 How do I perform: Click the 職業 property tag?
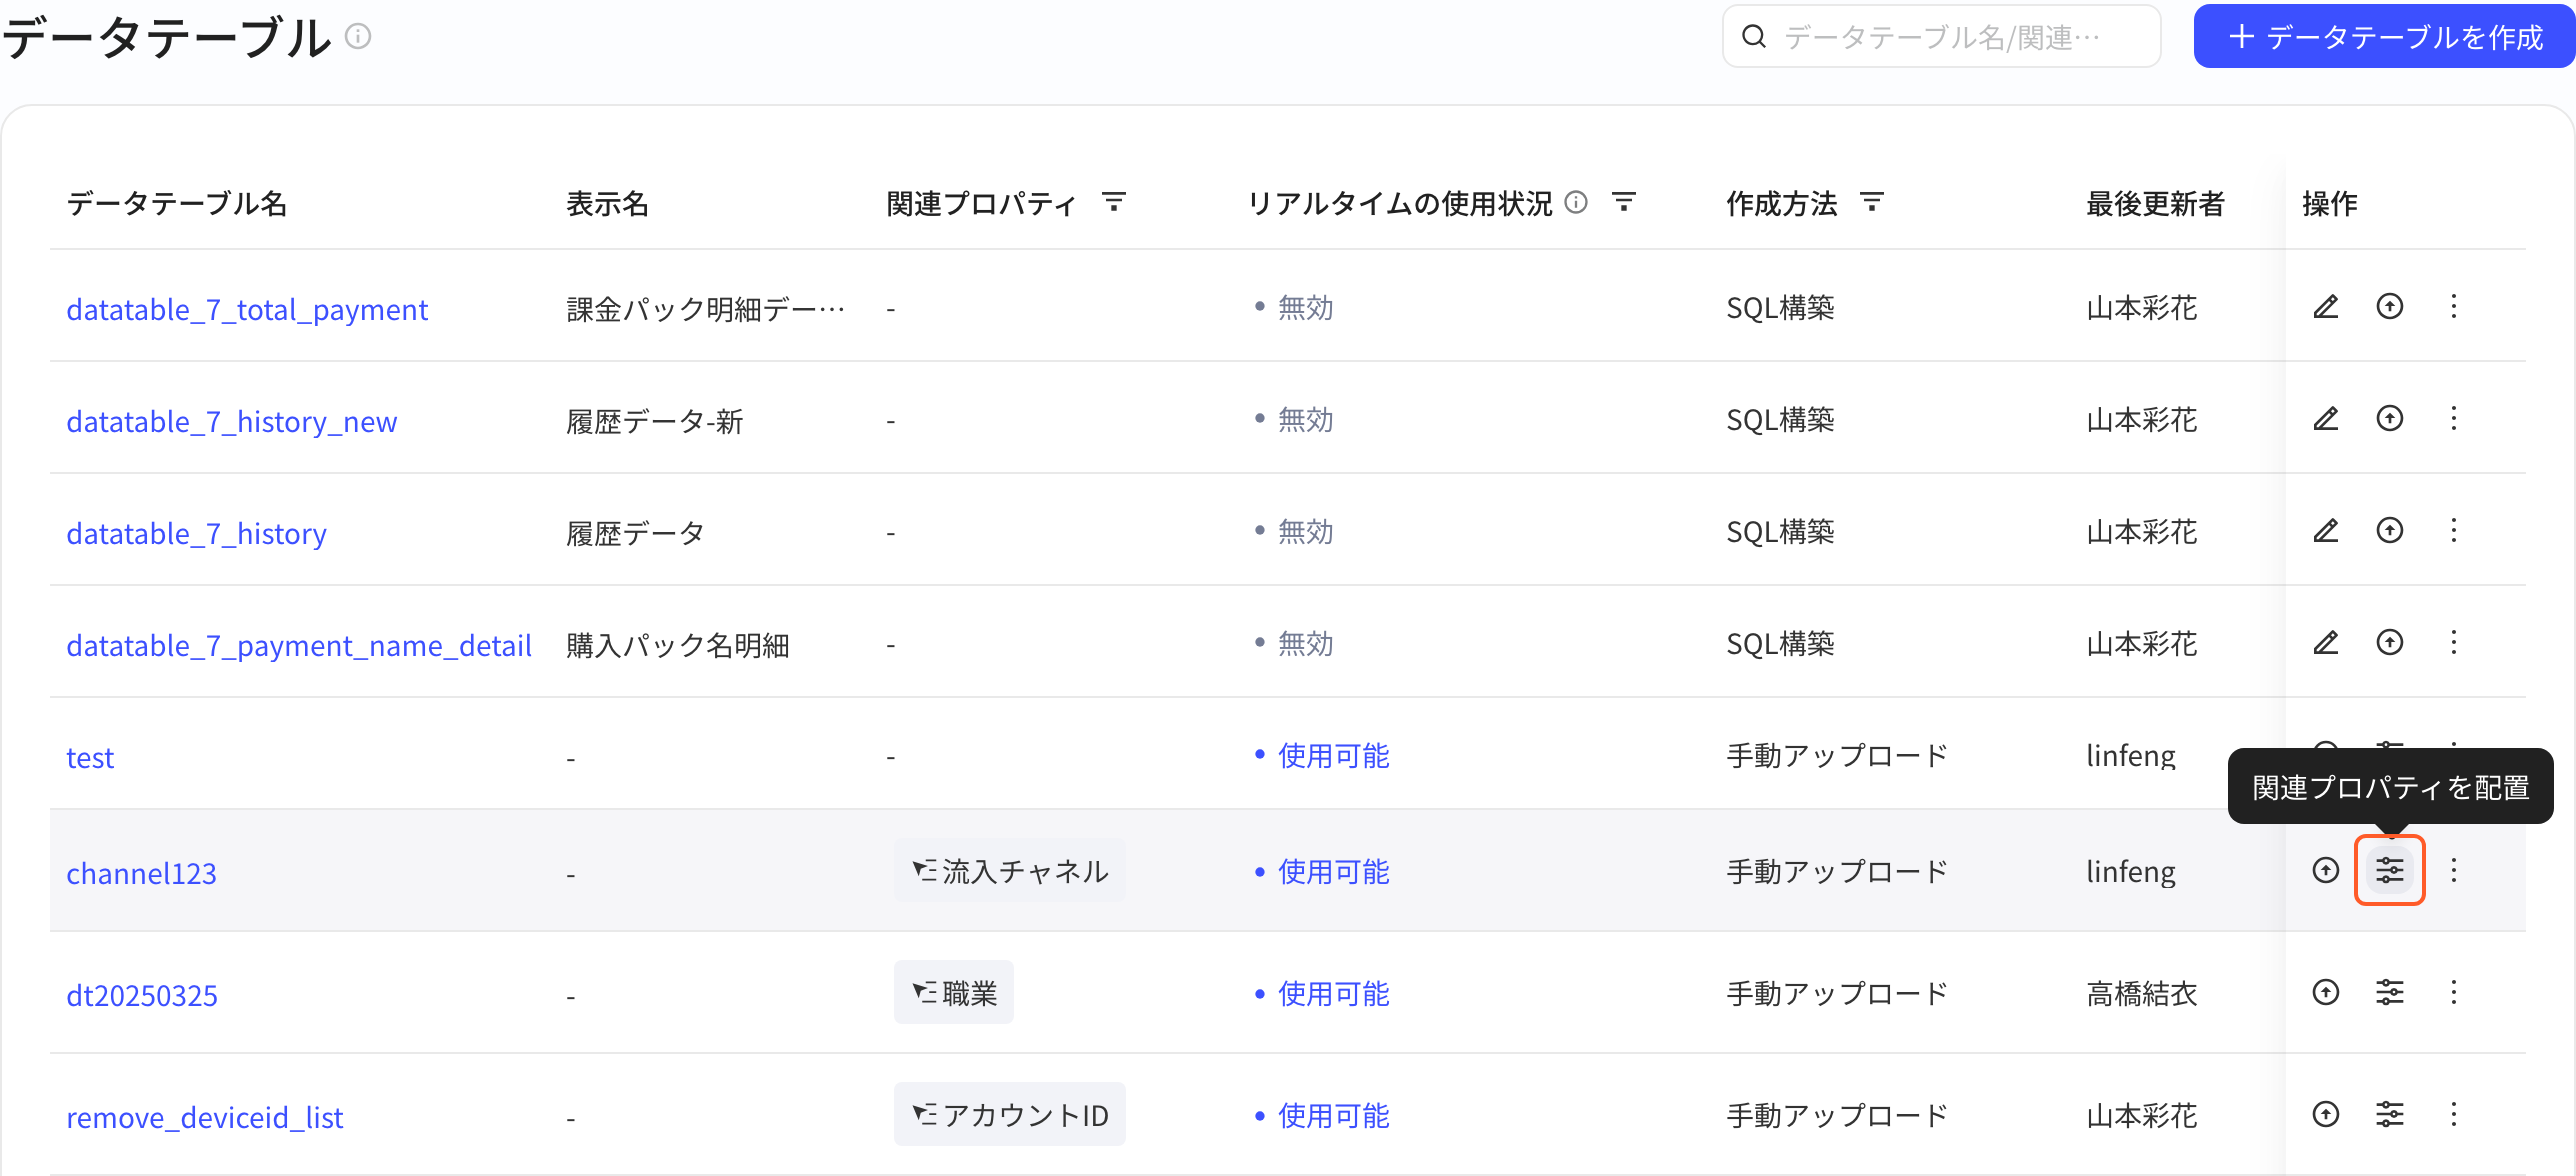click(x=954, y=993)
